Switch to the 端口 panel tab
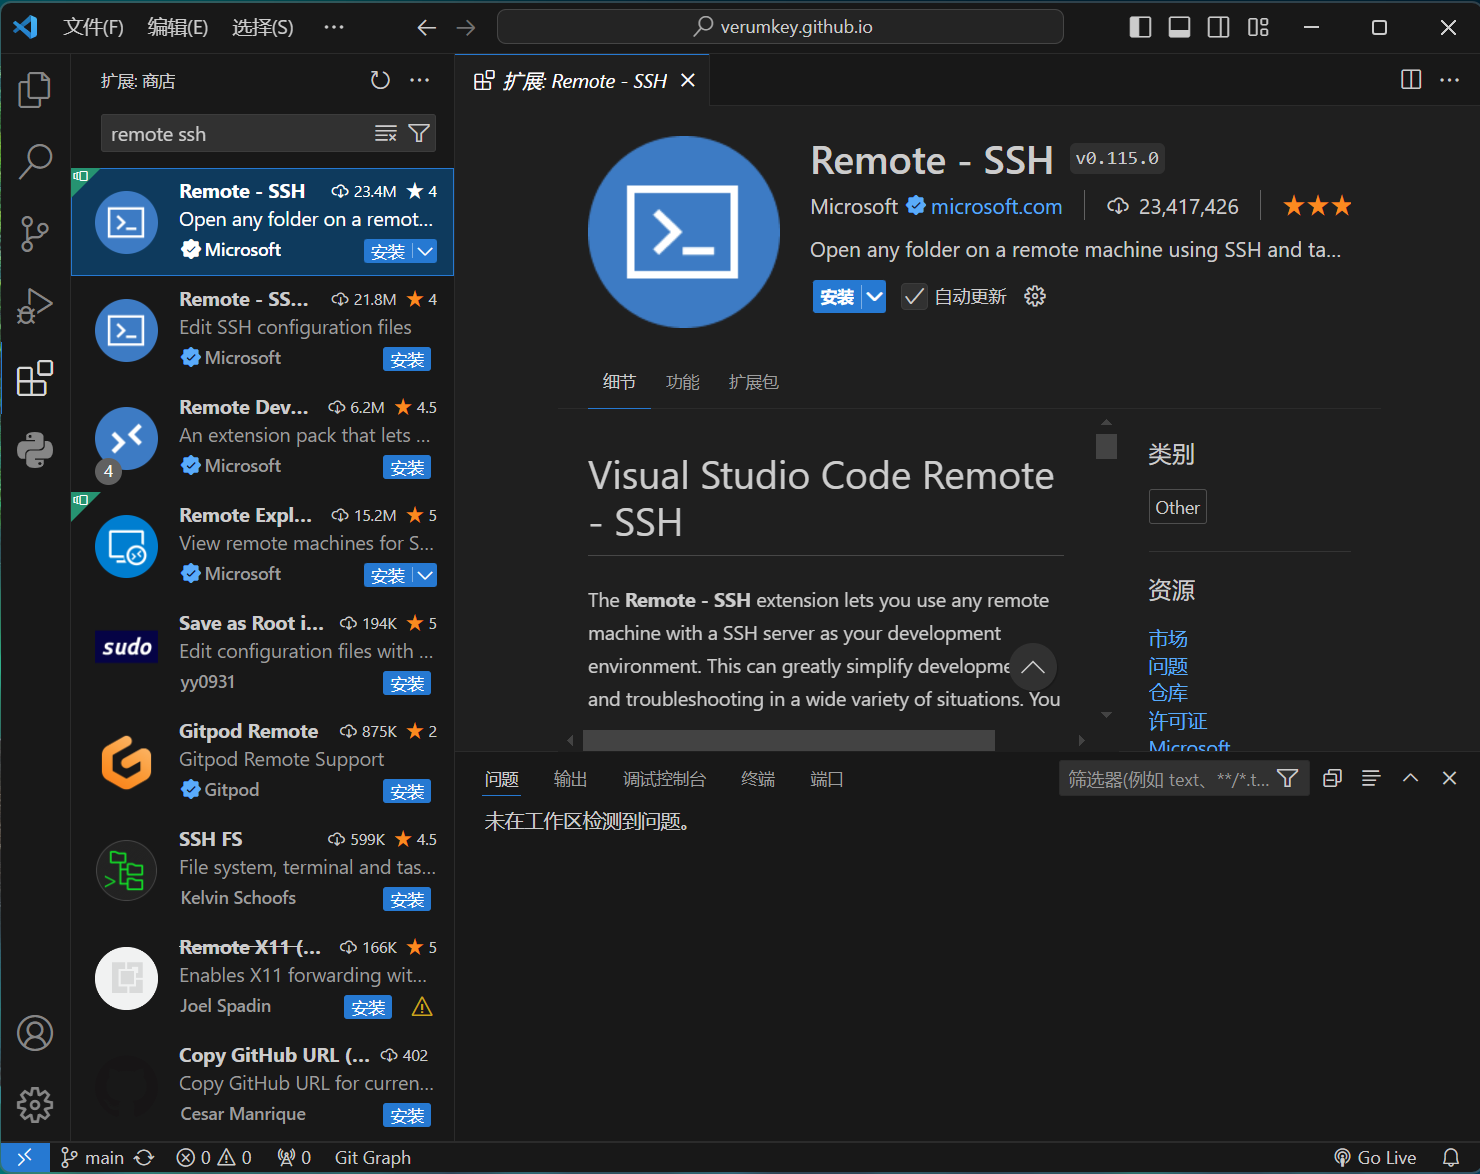The width and height of the screenshot is (1480, 1174). pos(827,779)
